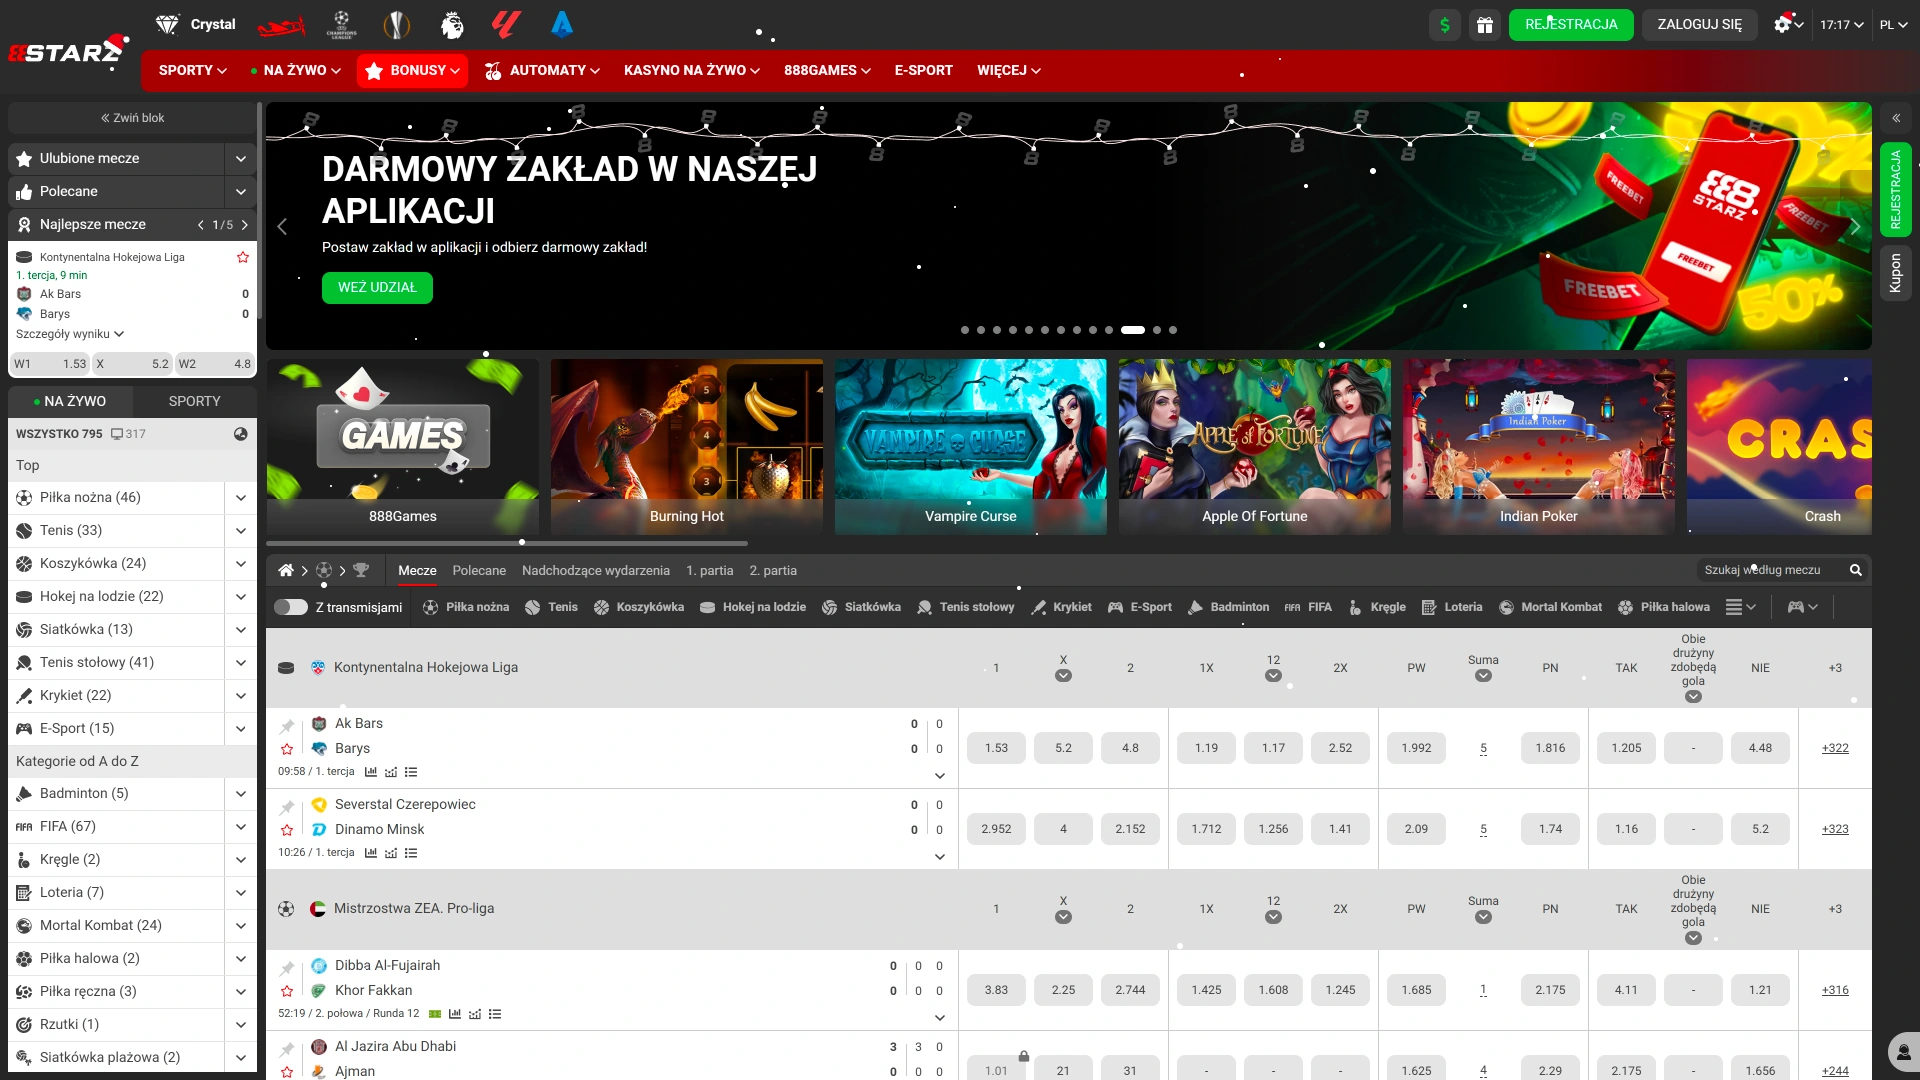Switch to SPORTY tab in sidebar
Viewport: 1920px width, 1080px height.
195,401
